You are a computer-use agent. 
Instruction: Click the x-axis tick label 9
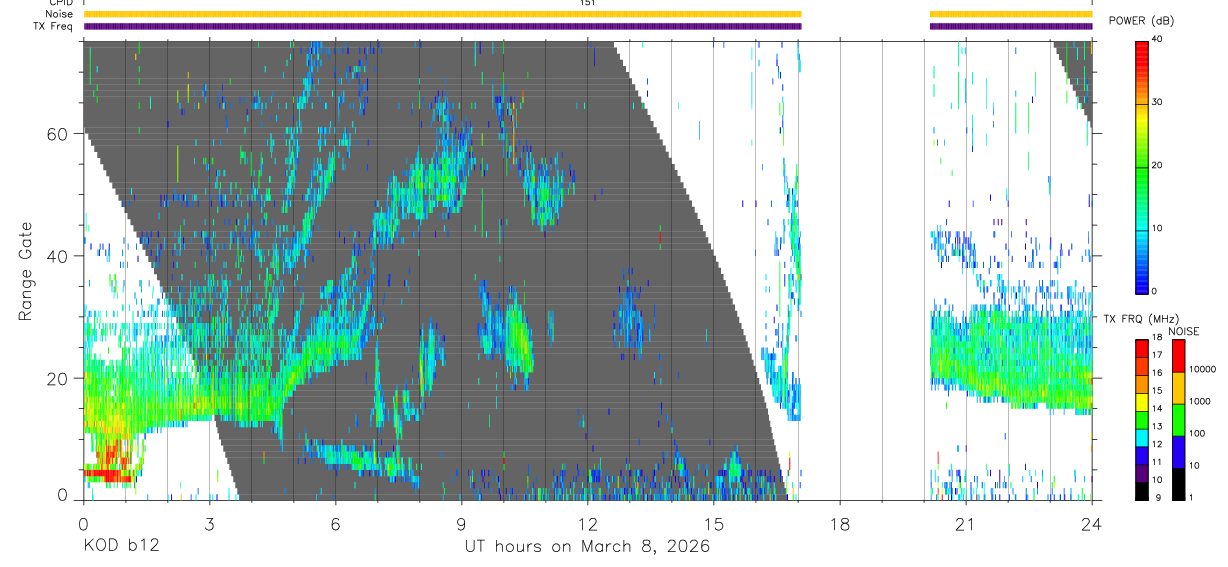pos(461,523)
